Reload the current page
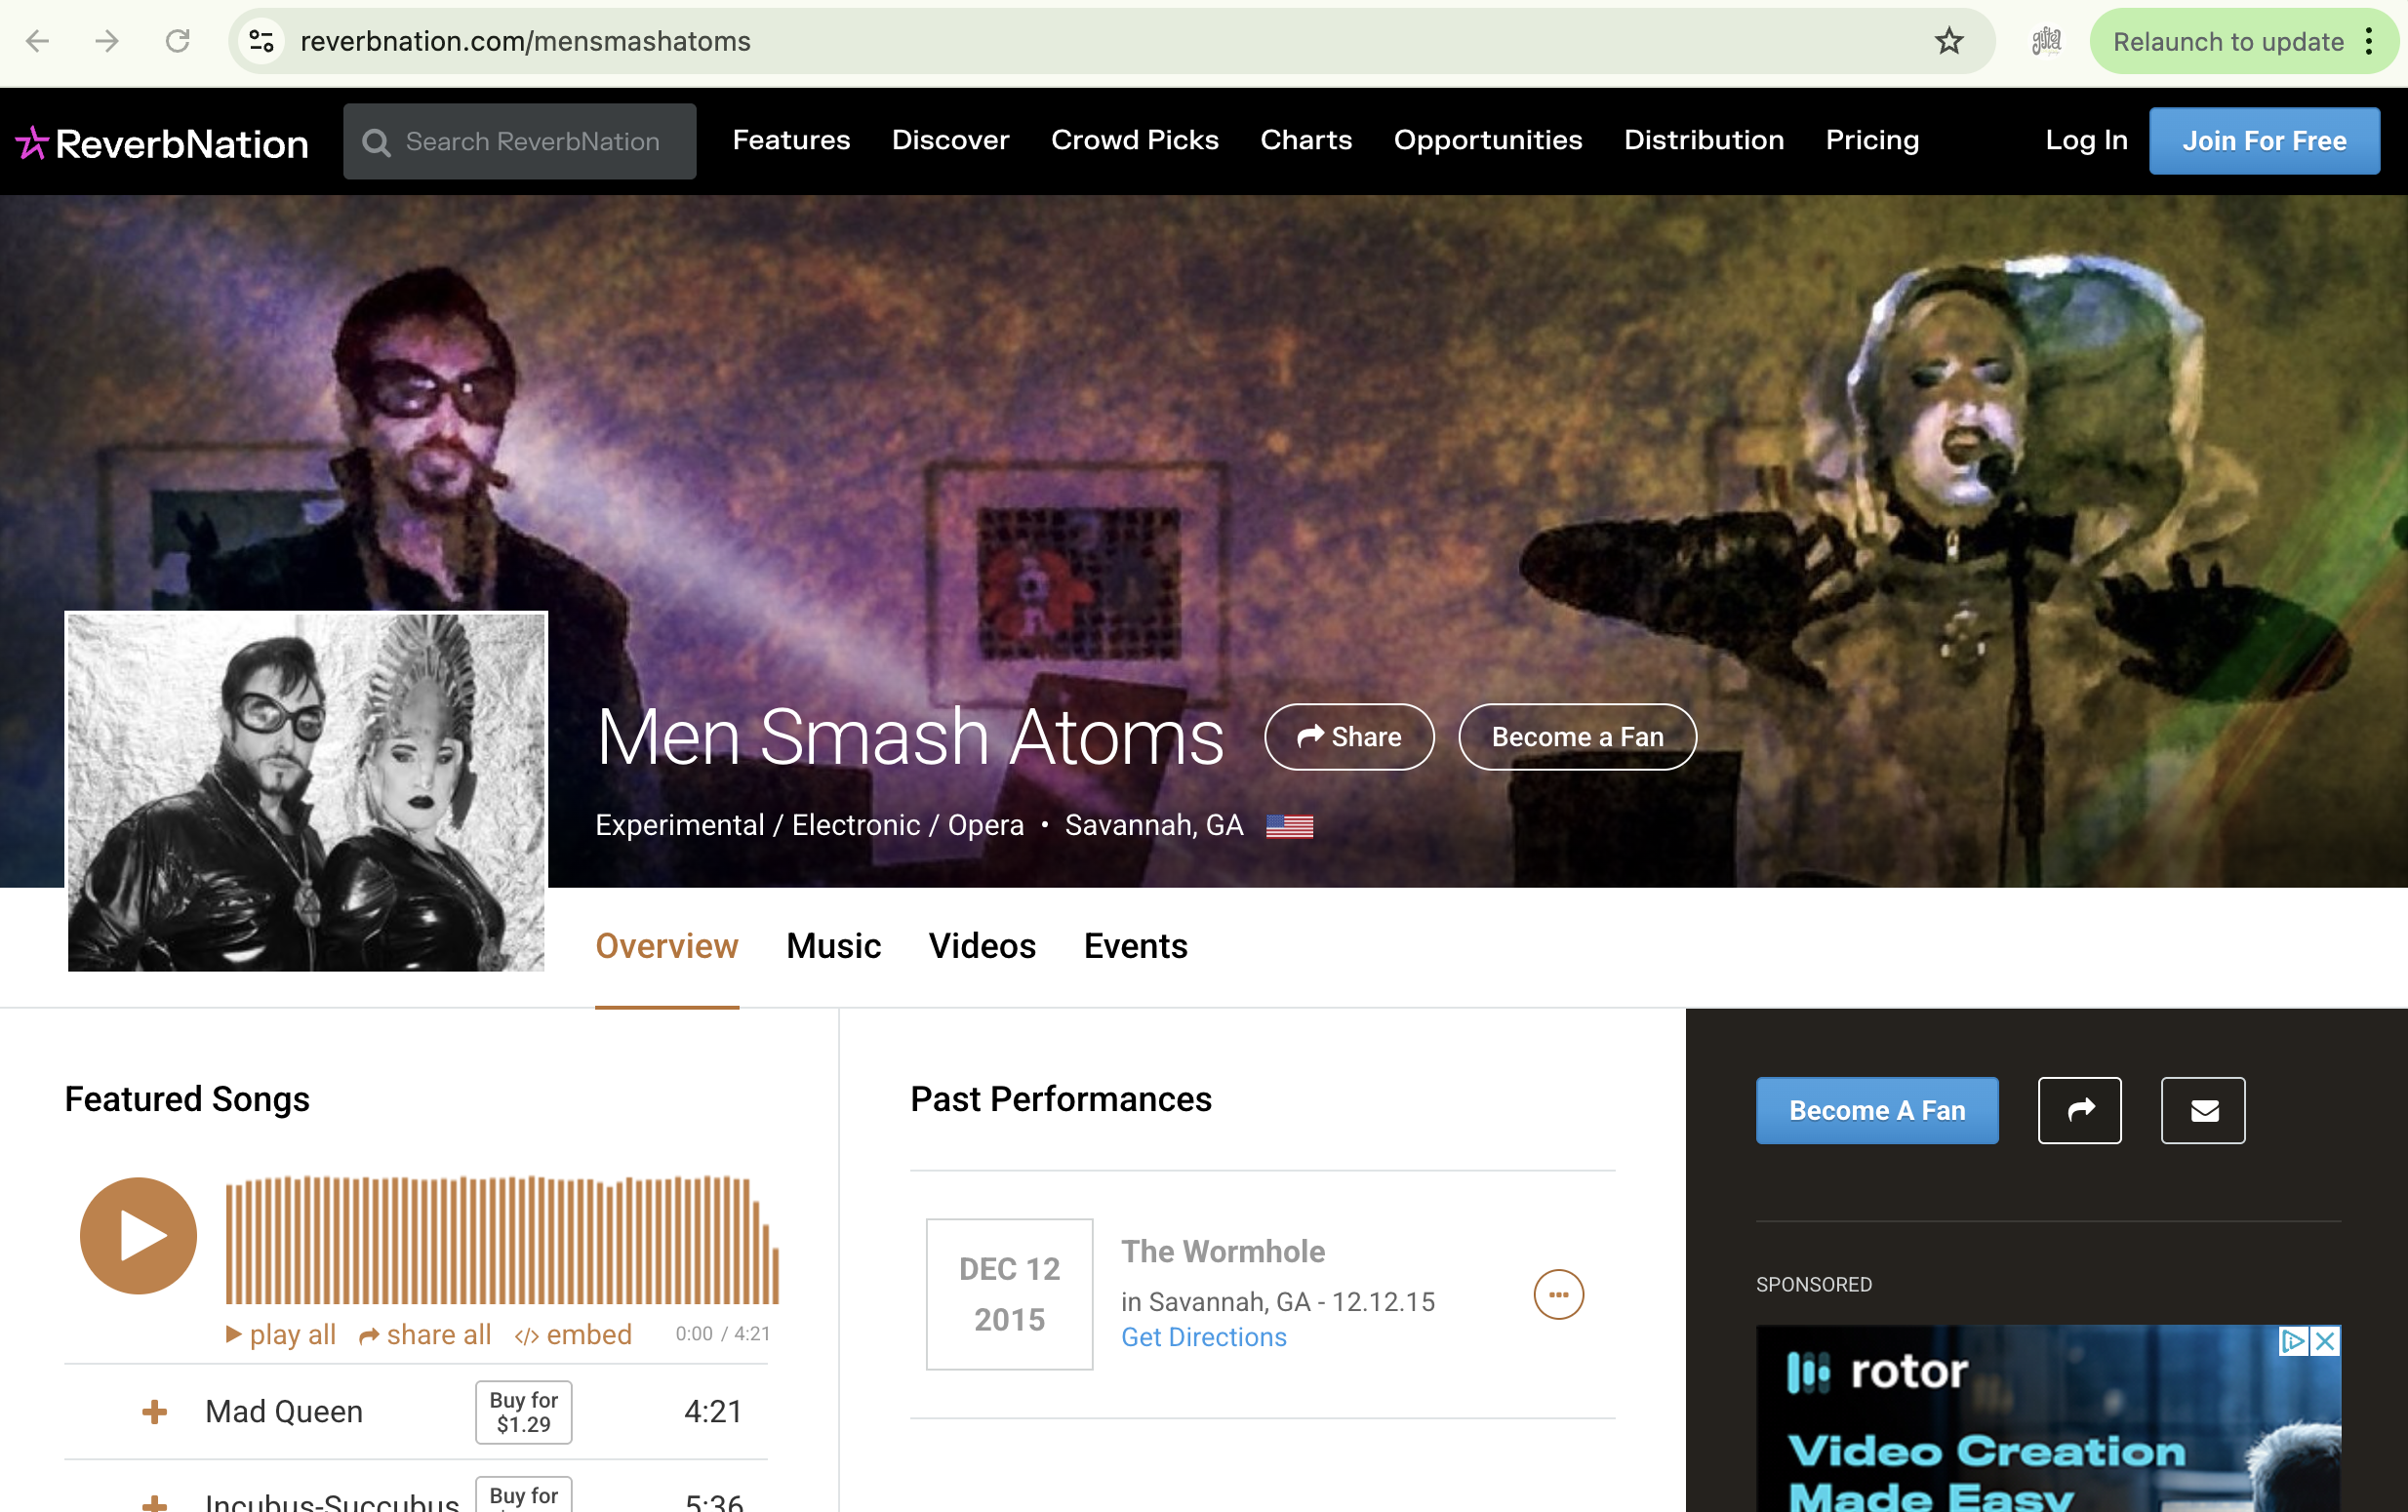The height and width of the screenshot is (1512, 2408). [178, 41]
